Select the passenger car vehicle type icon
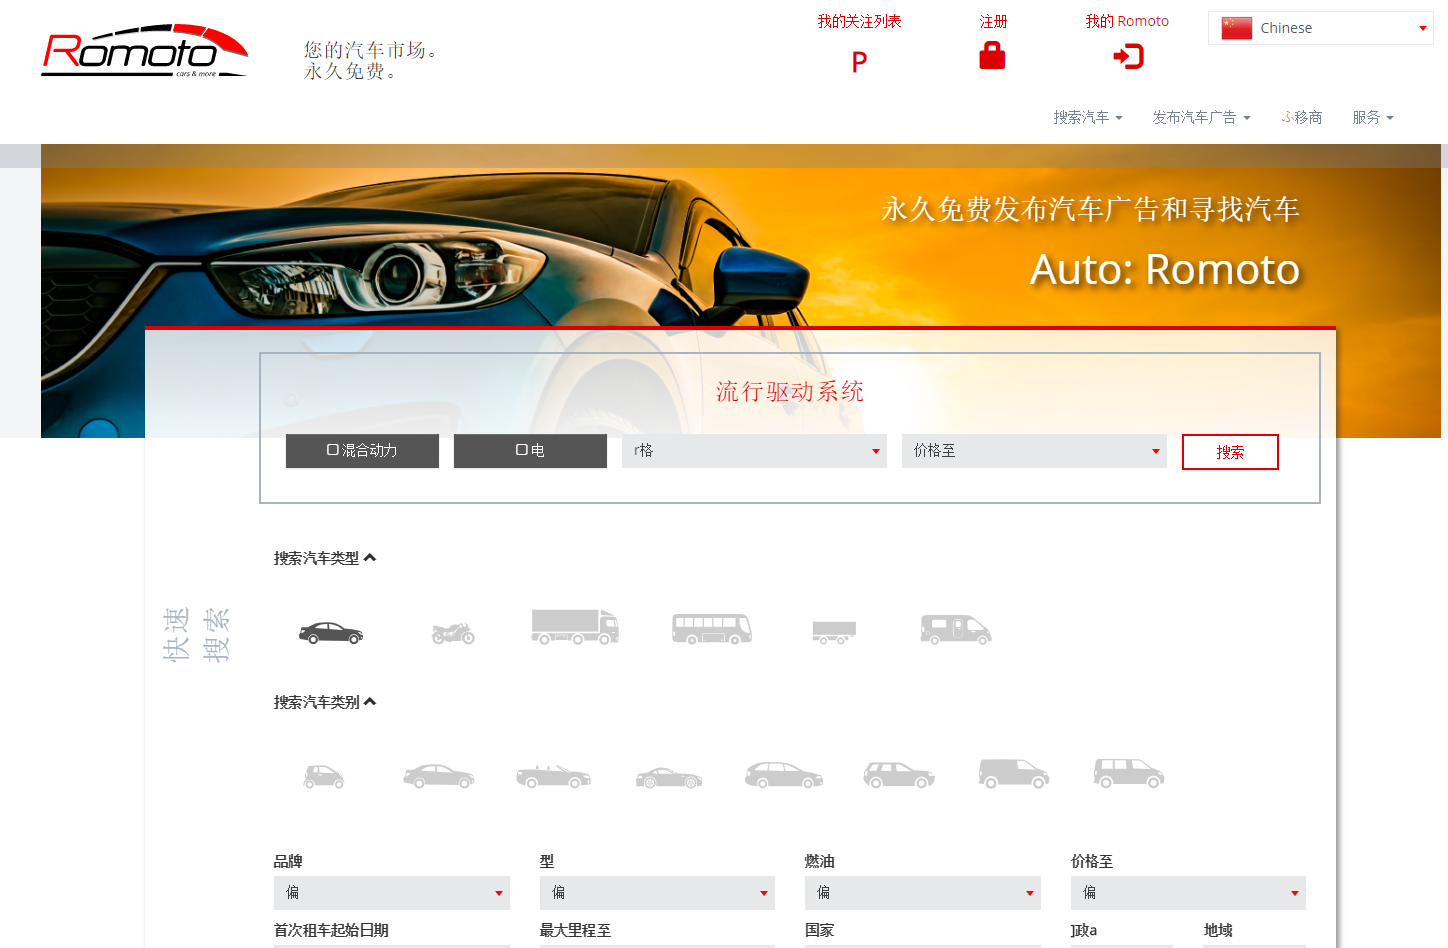The image size is (1448, 948). pyautogui.click(x=331, y=633)
